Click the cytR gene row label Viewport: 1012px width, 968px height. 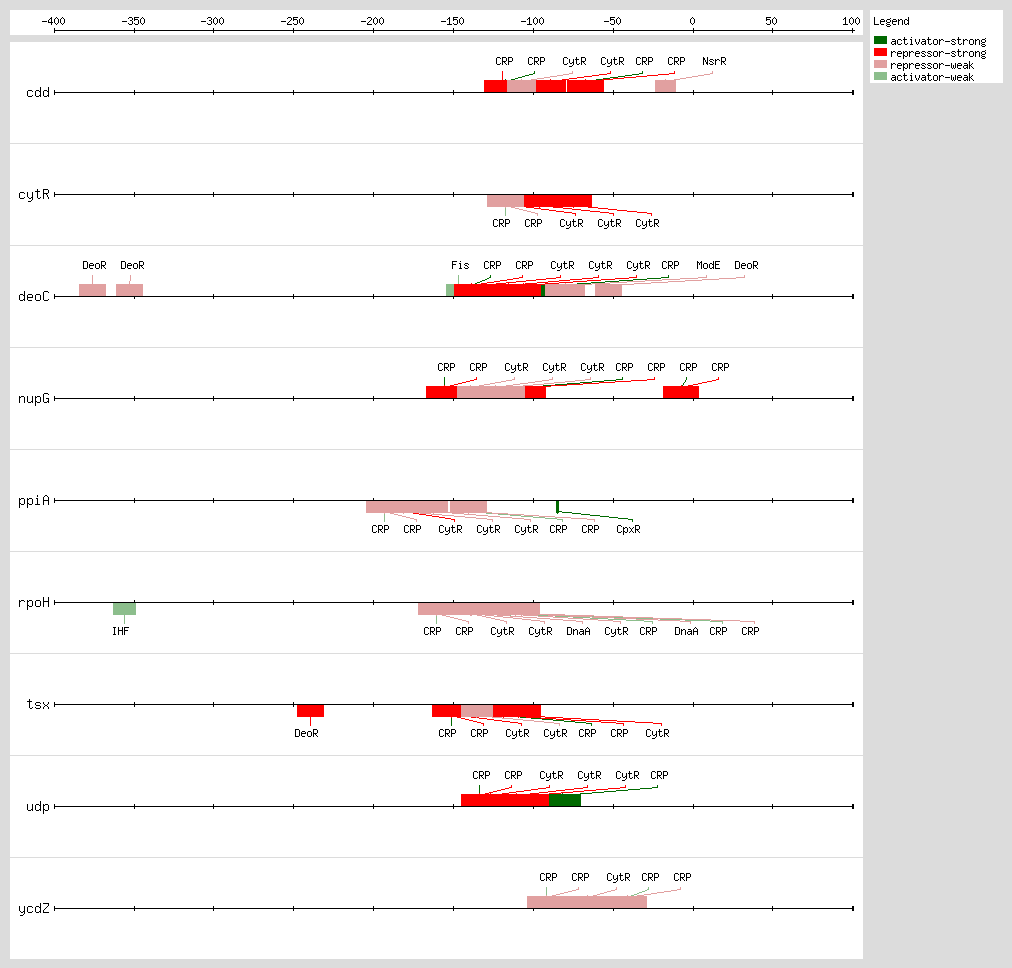pyautogui.click(x=34, y=195)
